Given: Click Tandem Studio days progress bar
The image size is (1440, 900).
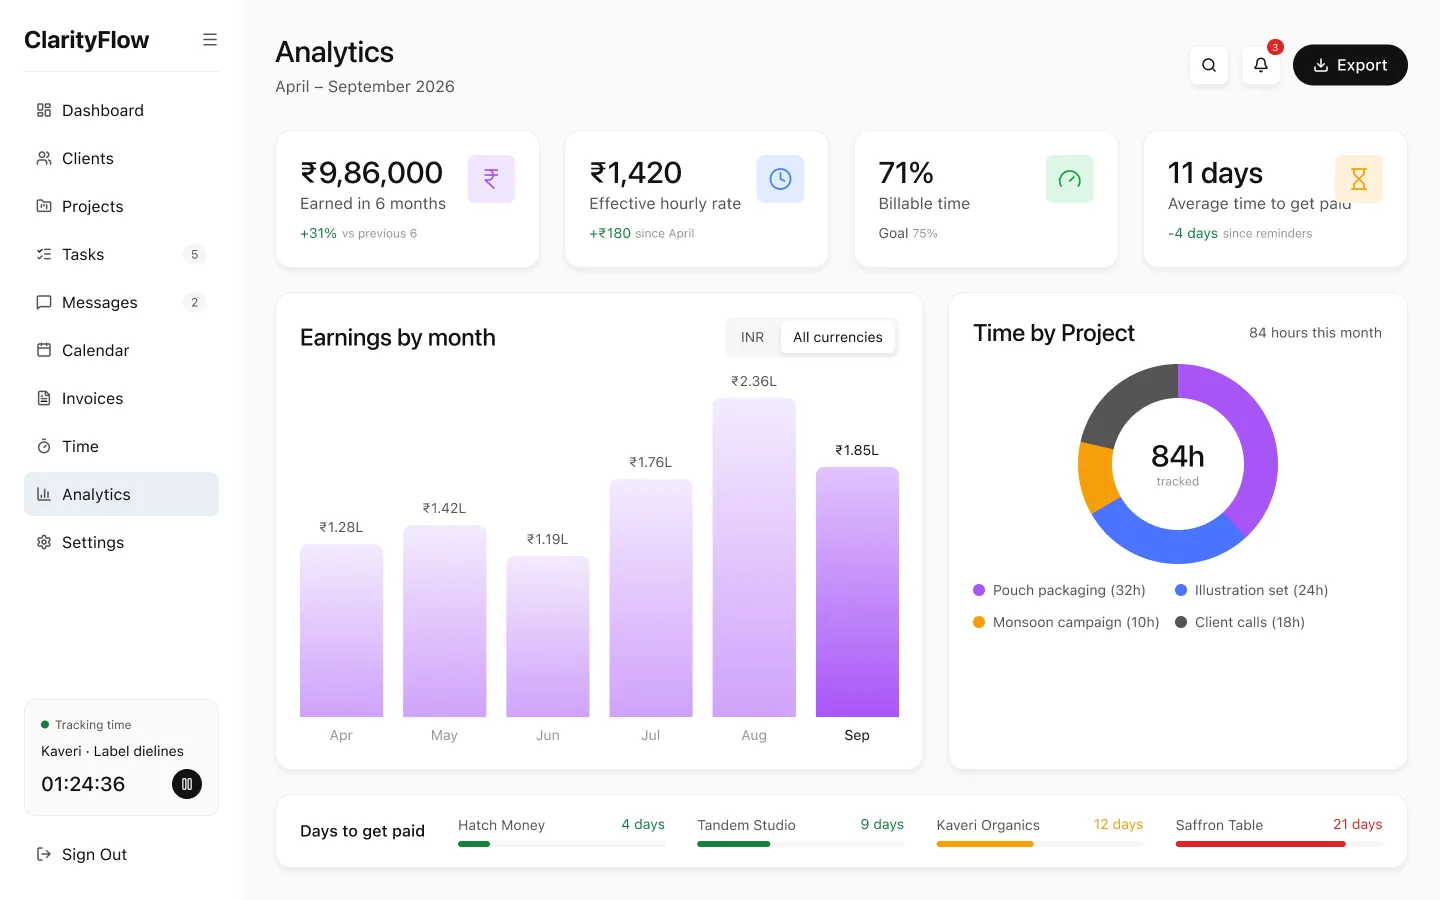Looking at the screenshot, I should click(800, 844).
